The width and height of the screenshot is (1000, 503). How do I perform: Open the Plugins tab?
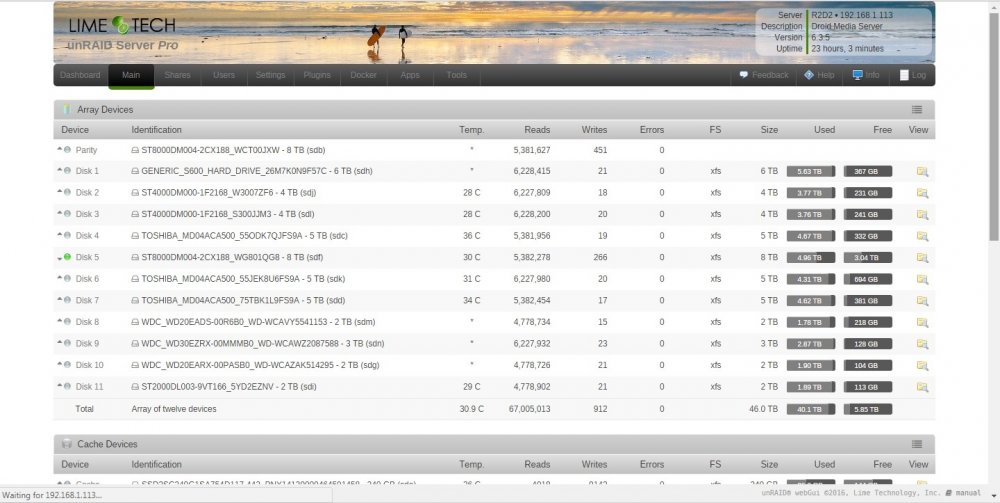[x=317, y=75]
